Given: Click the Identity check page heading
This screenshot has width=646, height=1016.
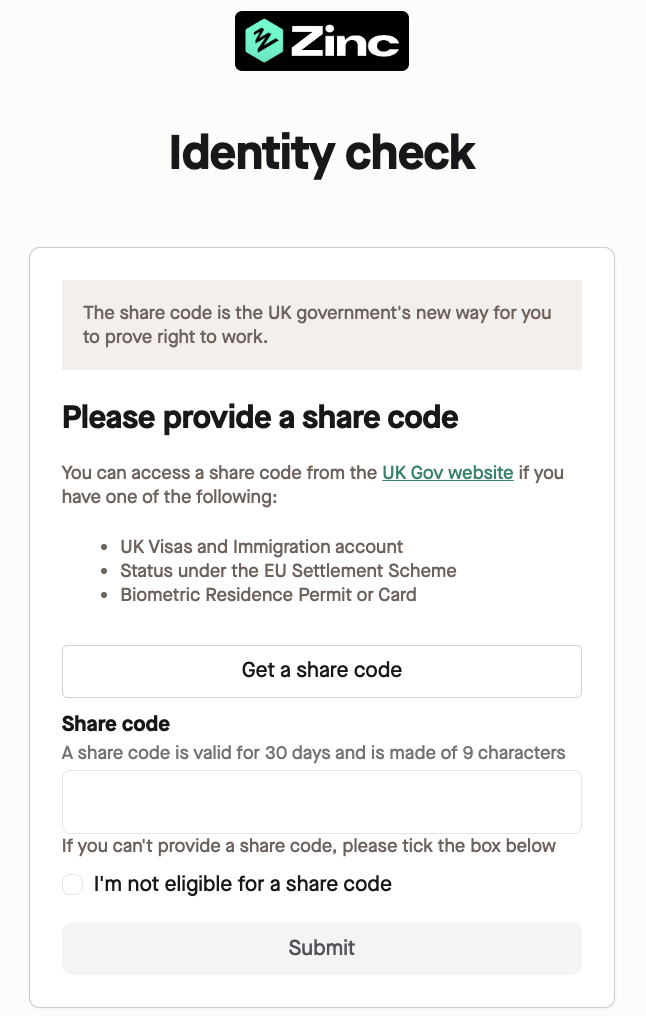Looking at the screenshot, I should (x=322, y=153).
